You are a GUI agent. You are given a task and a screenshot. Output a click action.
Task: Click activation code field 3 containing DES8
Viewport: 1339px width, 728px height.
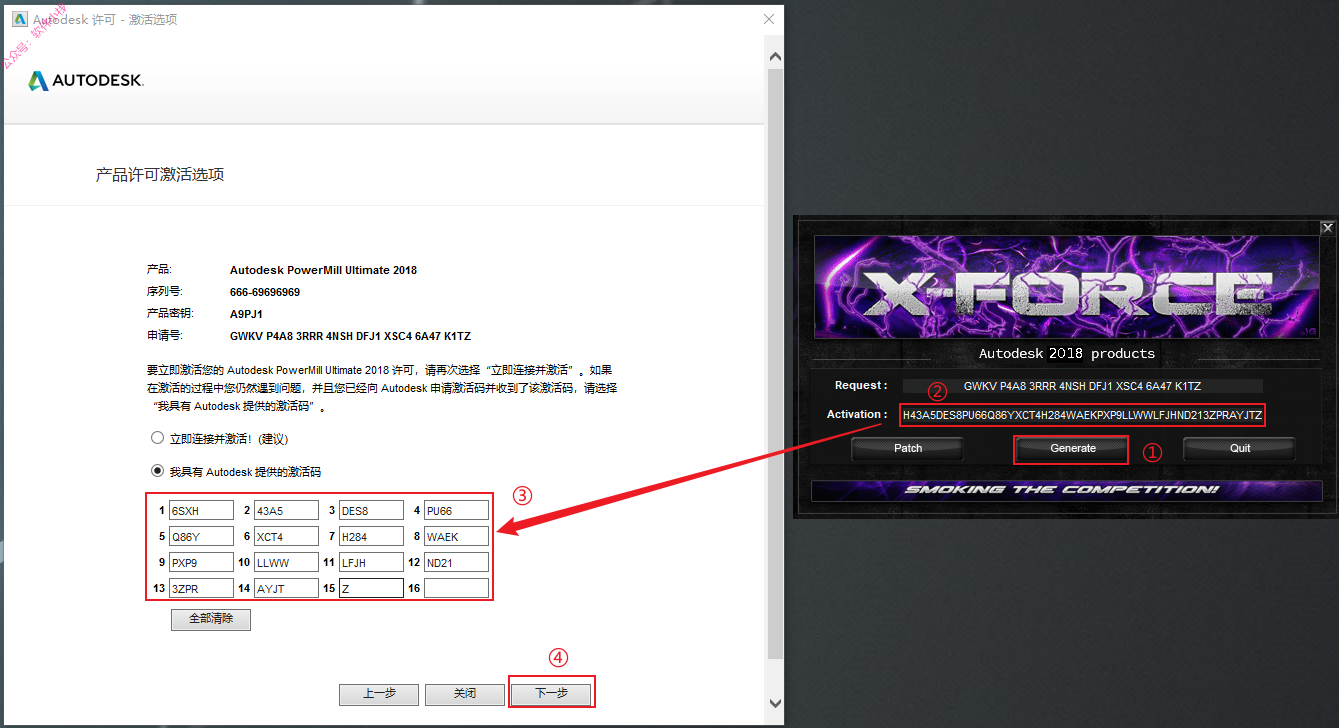[x=371, y=510]
